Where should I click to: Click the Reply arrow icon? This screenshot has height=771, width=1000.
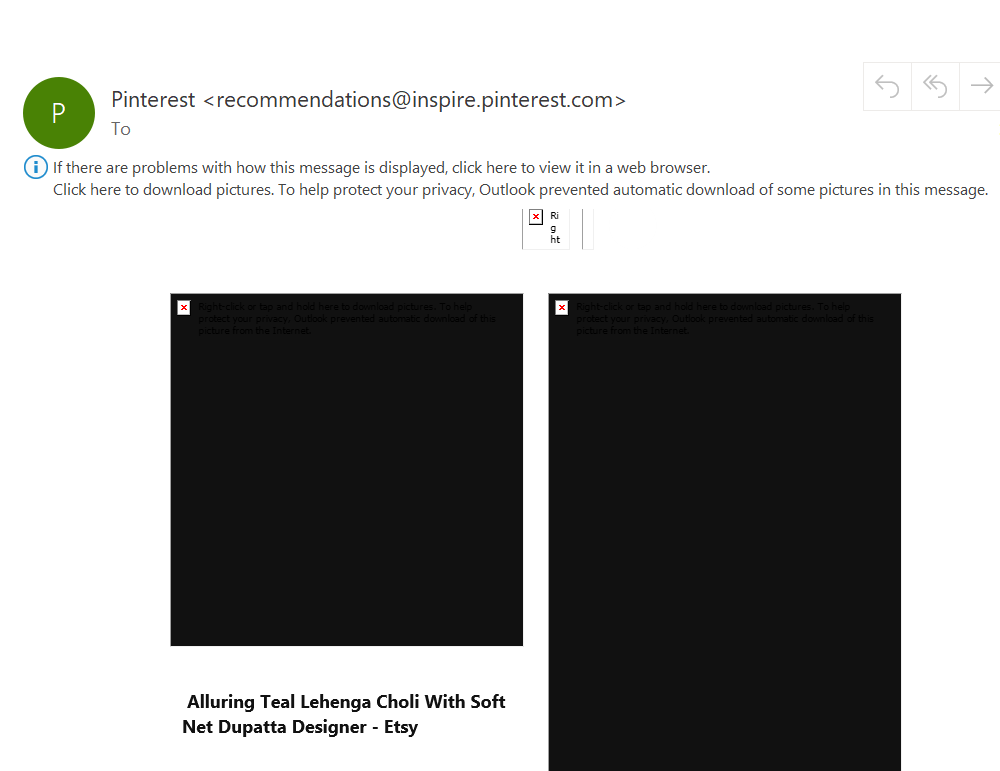(887, 86)
